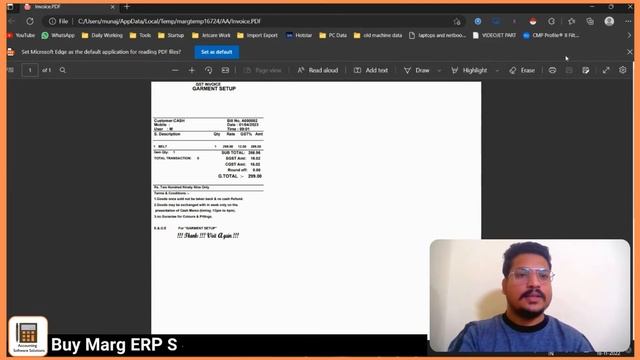Select the Highlight tool
Image resolution: width=640 pixels, height=360 pixels.
469,70
